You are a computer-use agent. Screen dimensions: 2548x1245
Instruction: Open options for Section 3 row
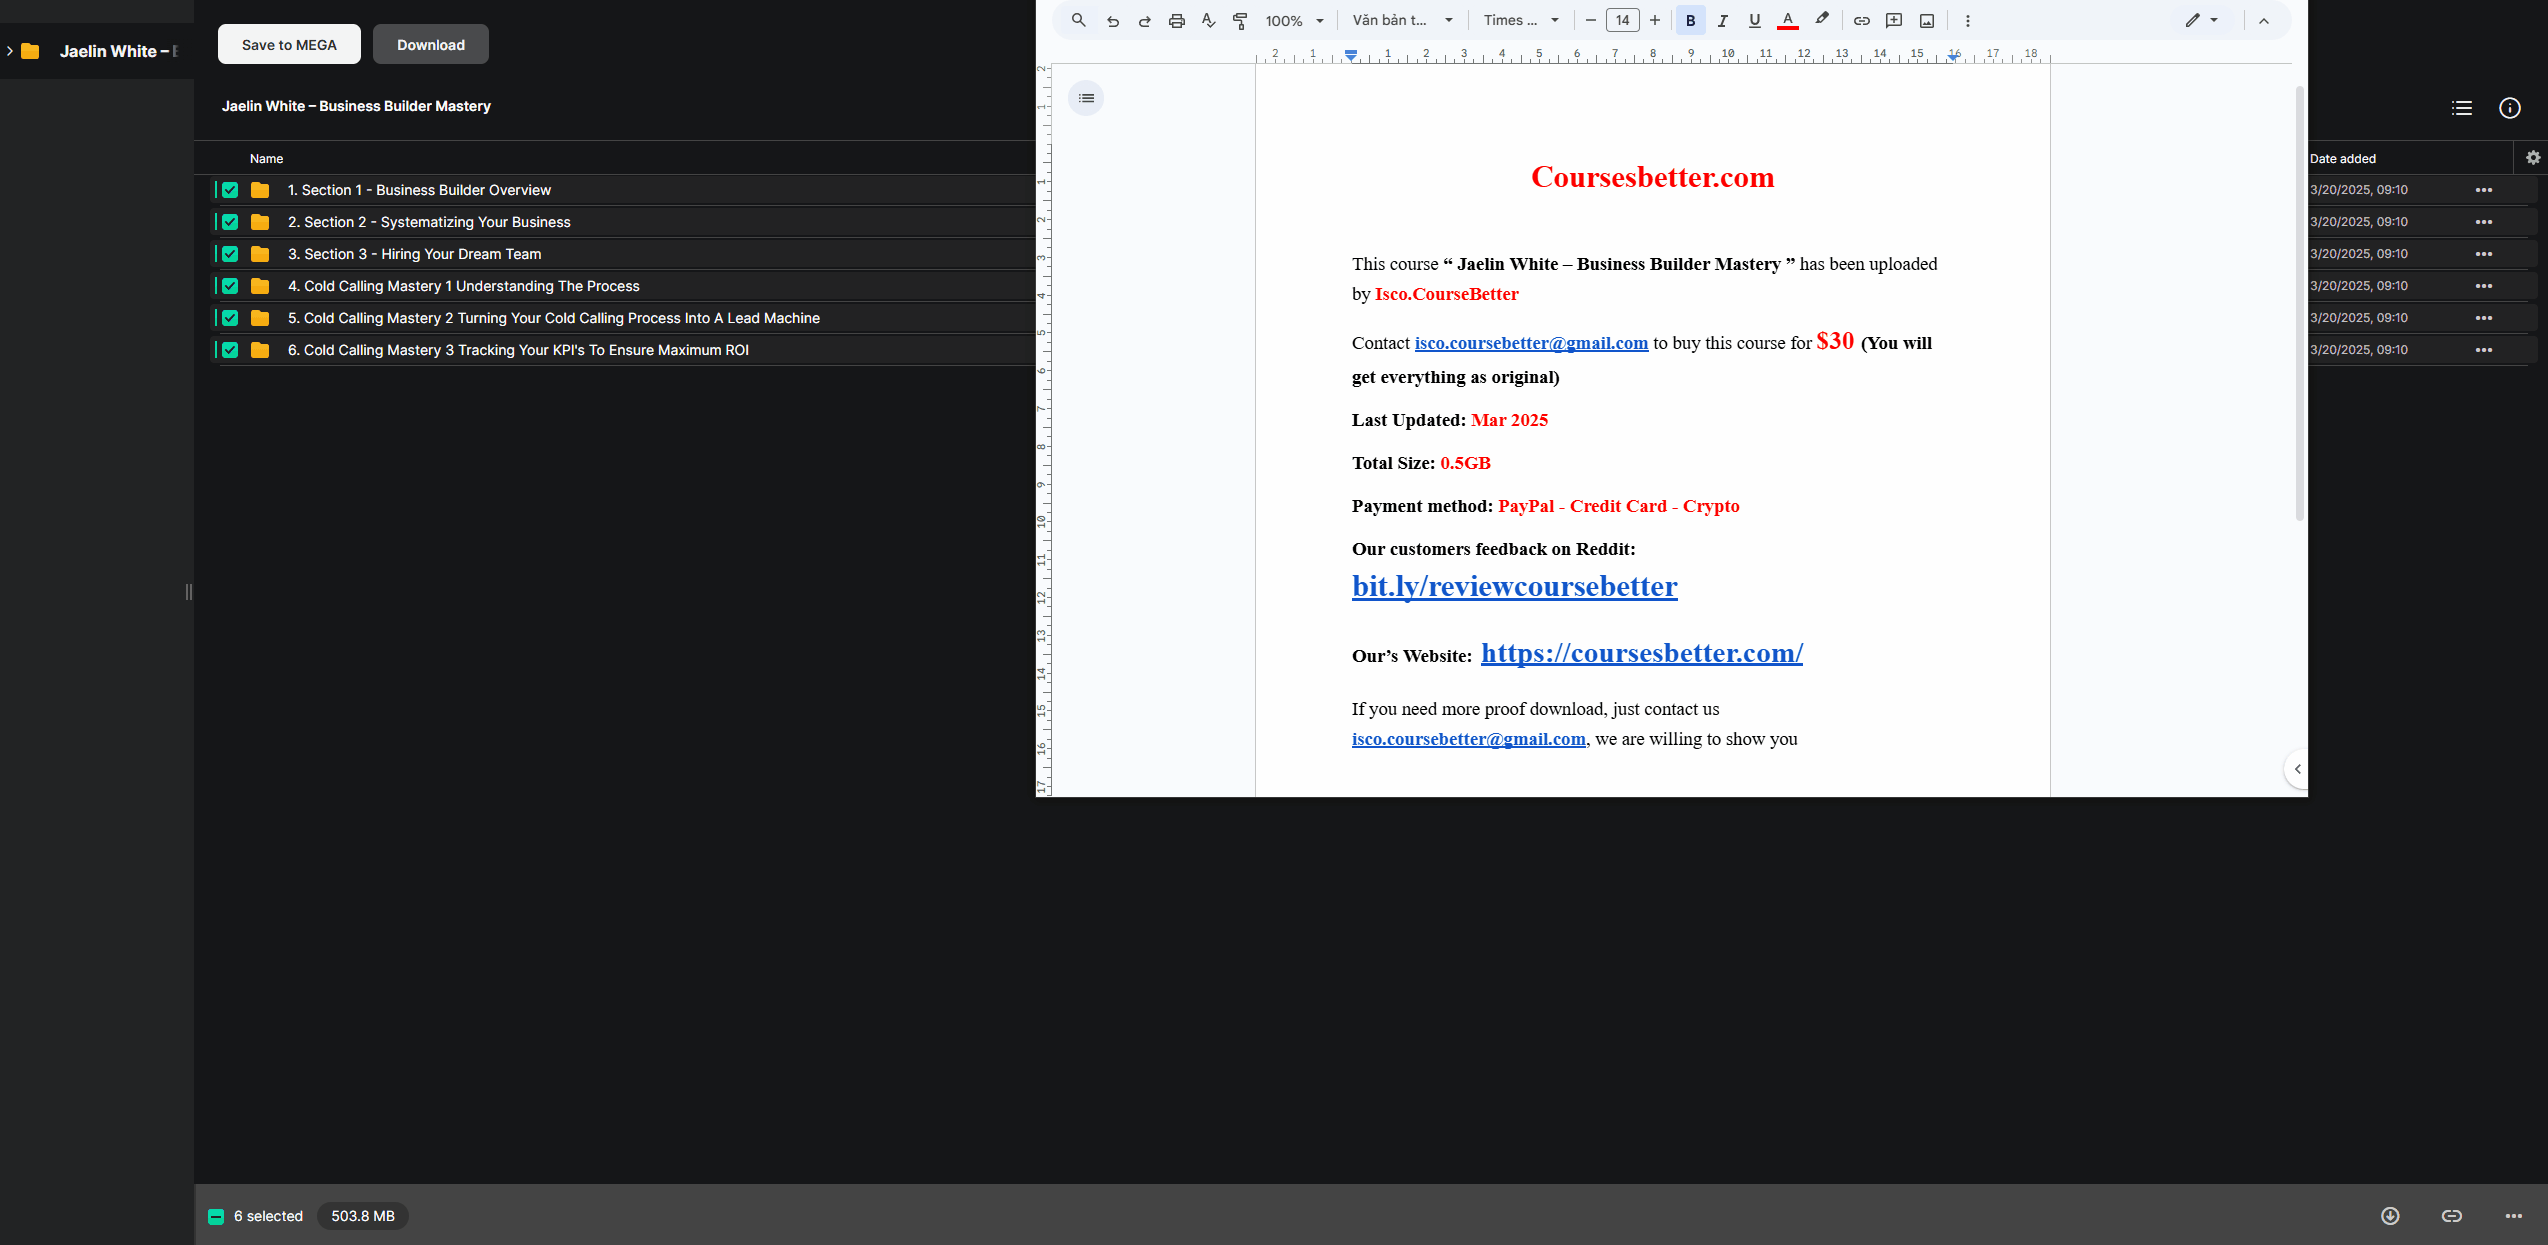[2484, 254]
